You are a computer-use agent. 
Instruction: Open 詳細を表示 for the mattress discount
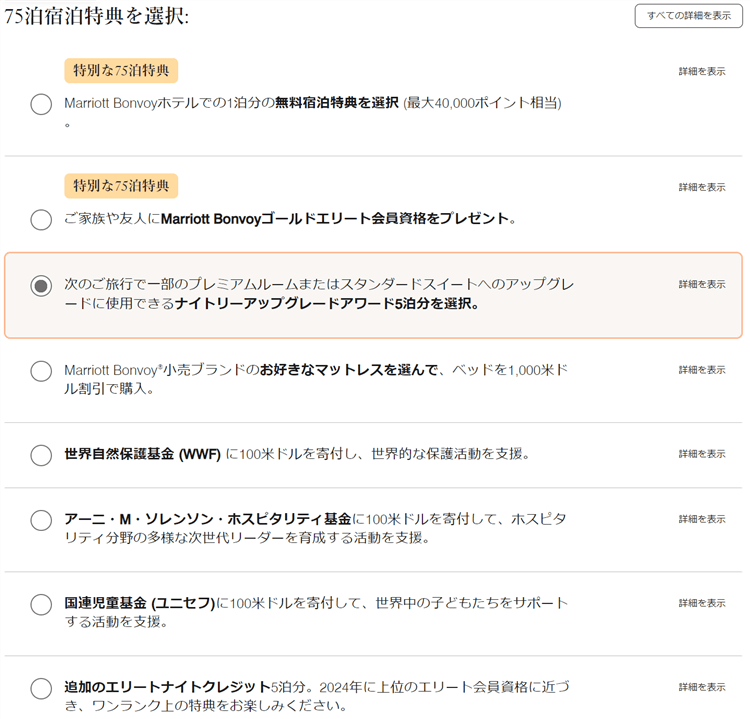coord(701,369)
